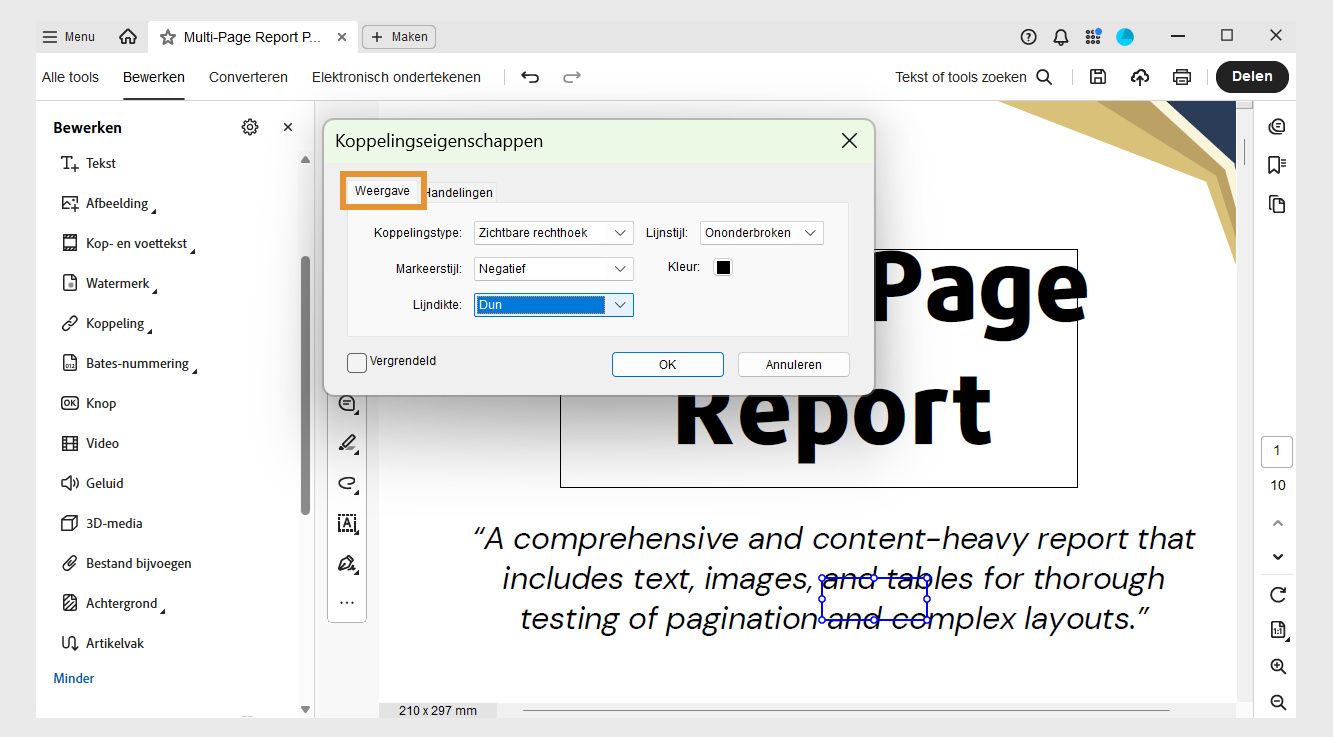Open the Alle tools tab

pyautogui.click(x=70, y=77)
